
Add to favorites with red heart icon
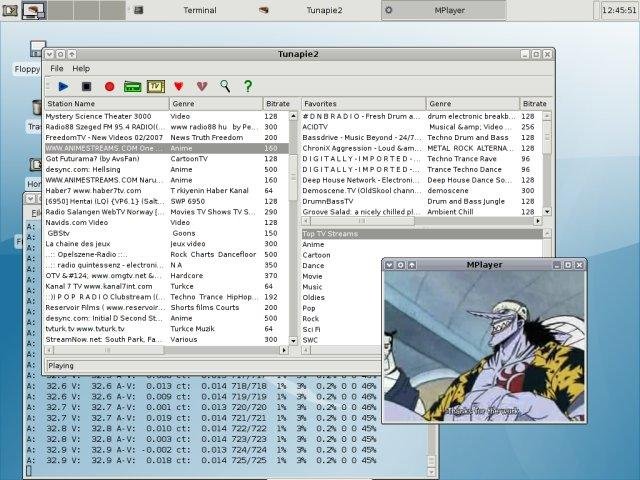179,87
